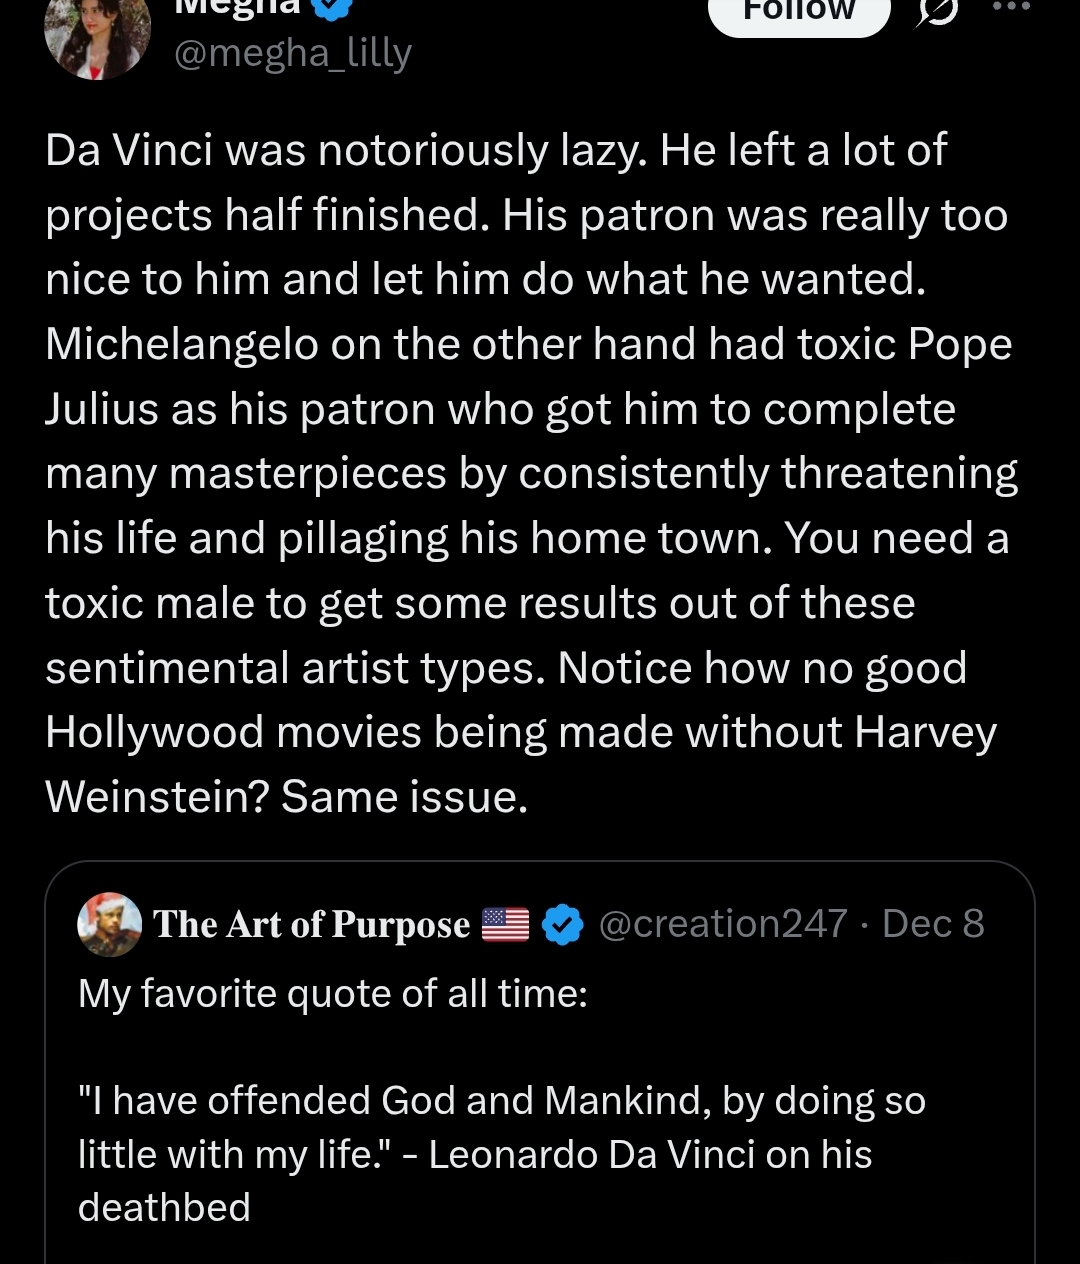The image size is (1080, 1264).
Task: Click the word "Michelangelo" in the tweet
Action: tap(180, 344)
